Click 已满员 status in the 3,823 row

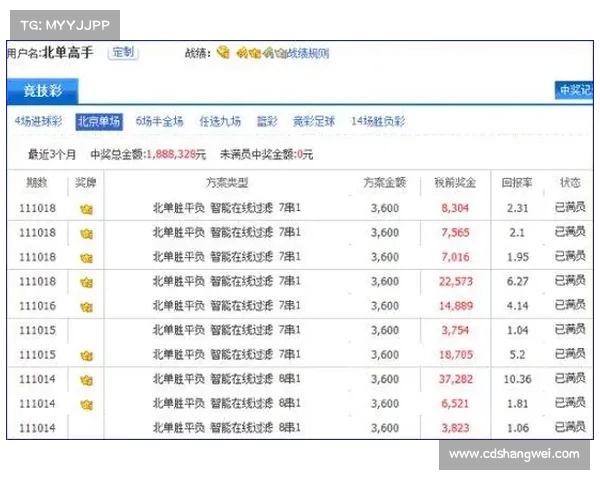(x=570, y=427)
